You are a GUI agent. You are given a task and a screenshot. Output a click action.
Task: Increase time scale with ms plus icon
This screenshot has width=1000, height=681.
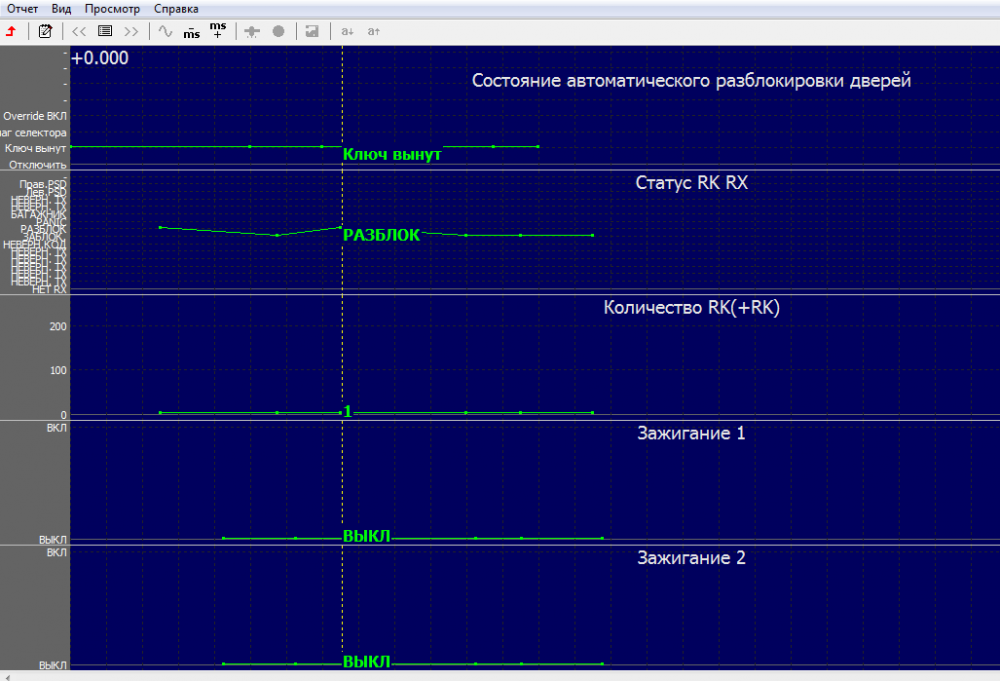(218, 30)
